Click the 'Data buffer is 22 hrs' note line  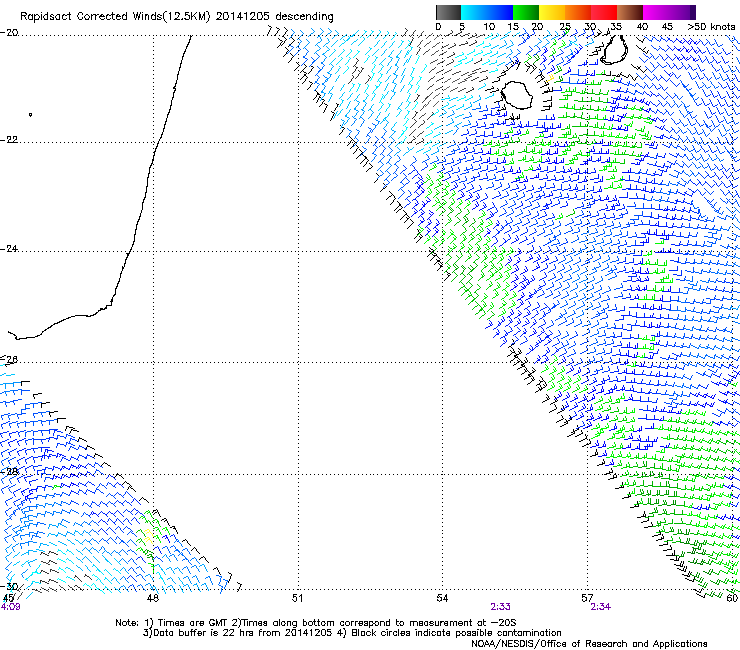click(352, 633)
